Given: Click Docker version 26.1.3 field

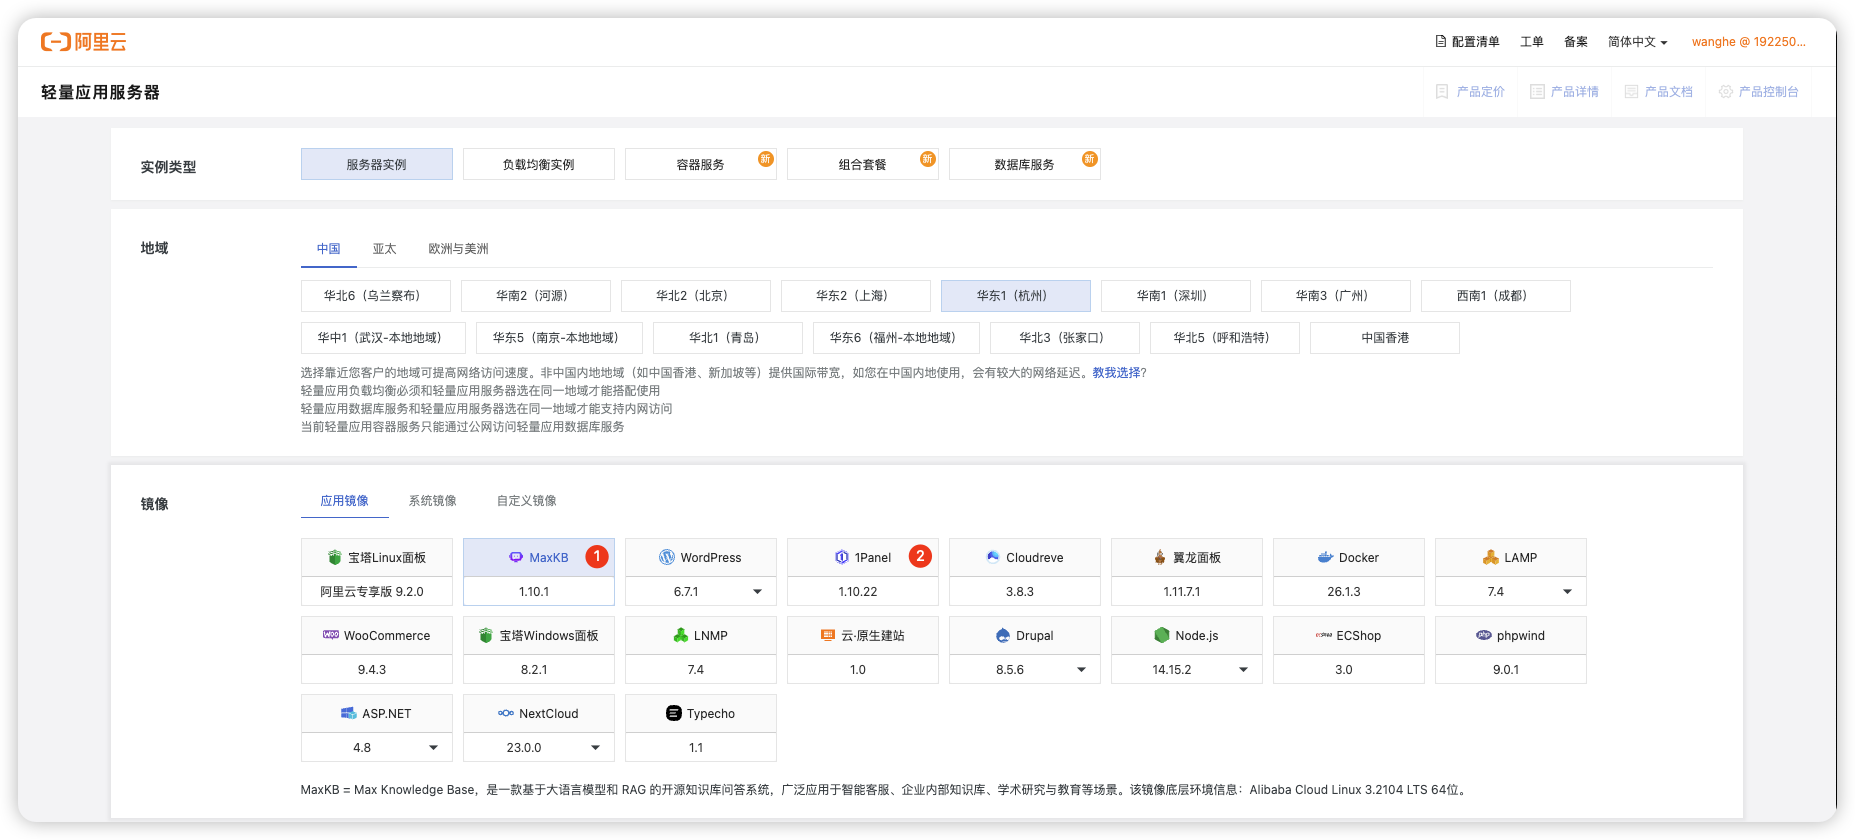Looking at the screenshot, I should pyautogui.click(x=1349, y=592).
